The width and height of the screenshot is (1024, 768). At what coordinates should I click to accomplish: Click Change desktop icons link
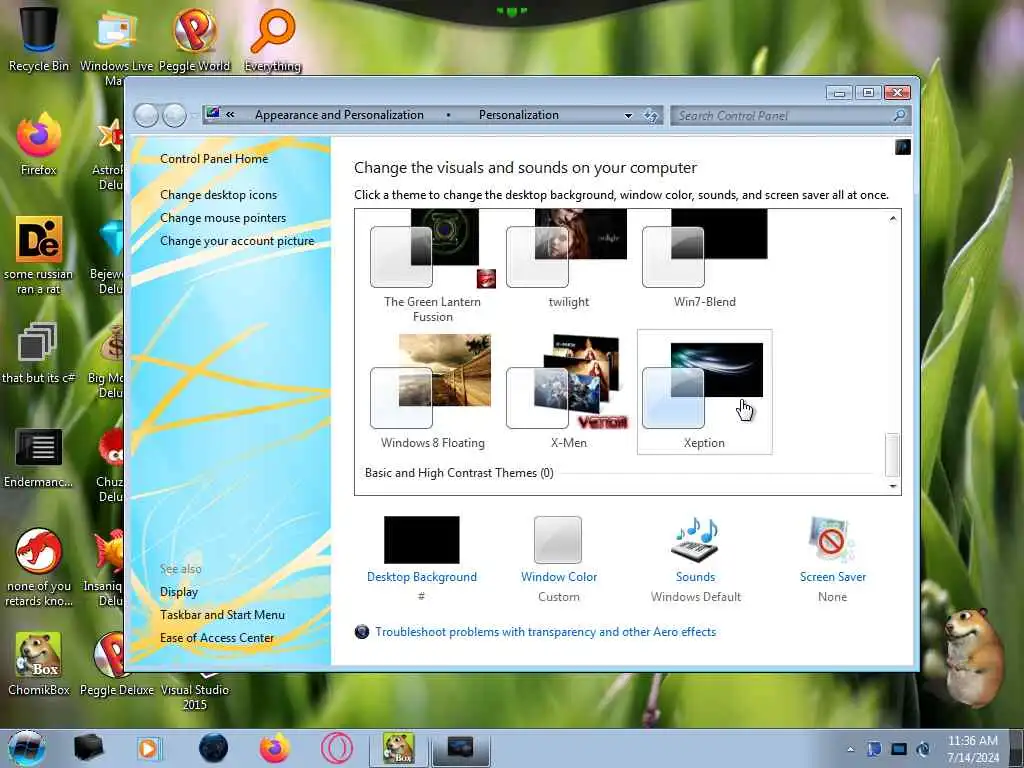218,195
